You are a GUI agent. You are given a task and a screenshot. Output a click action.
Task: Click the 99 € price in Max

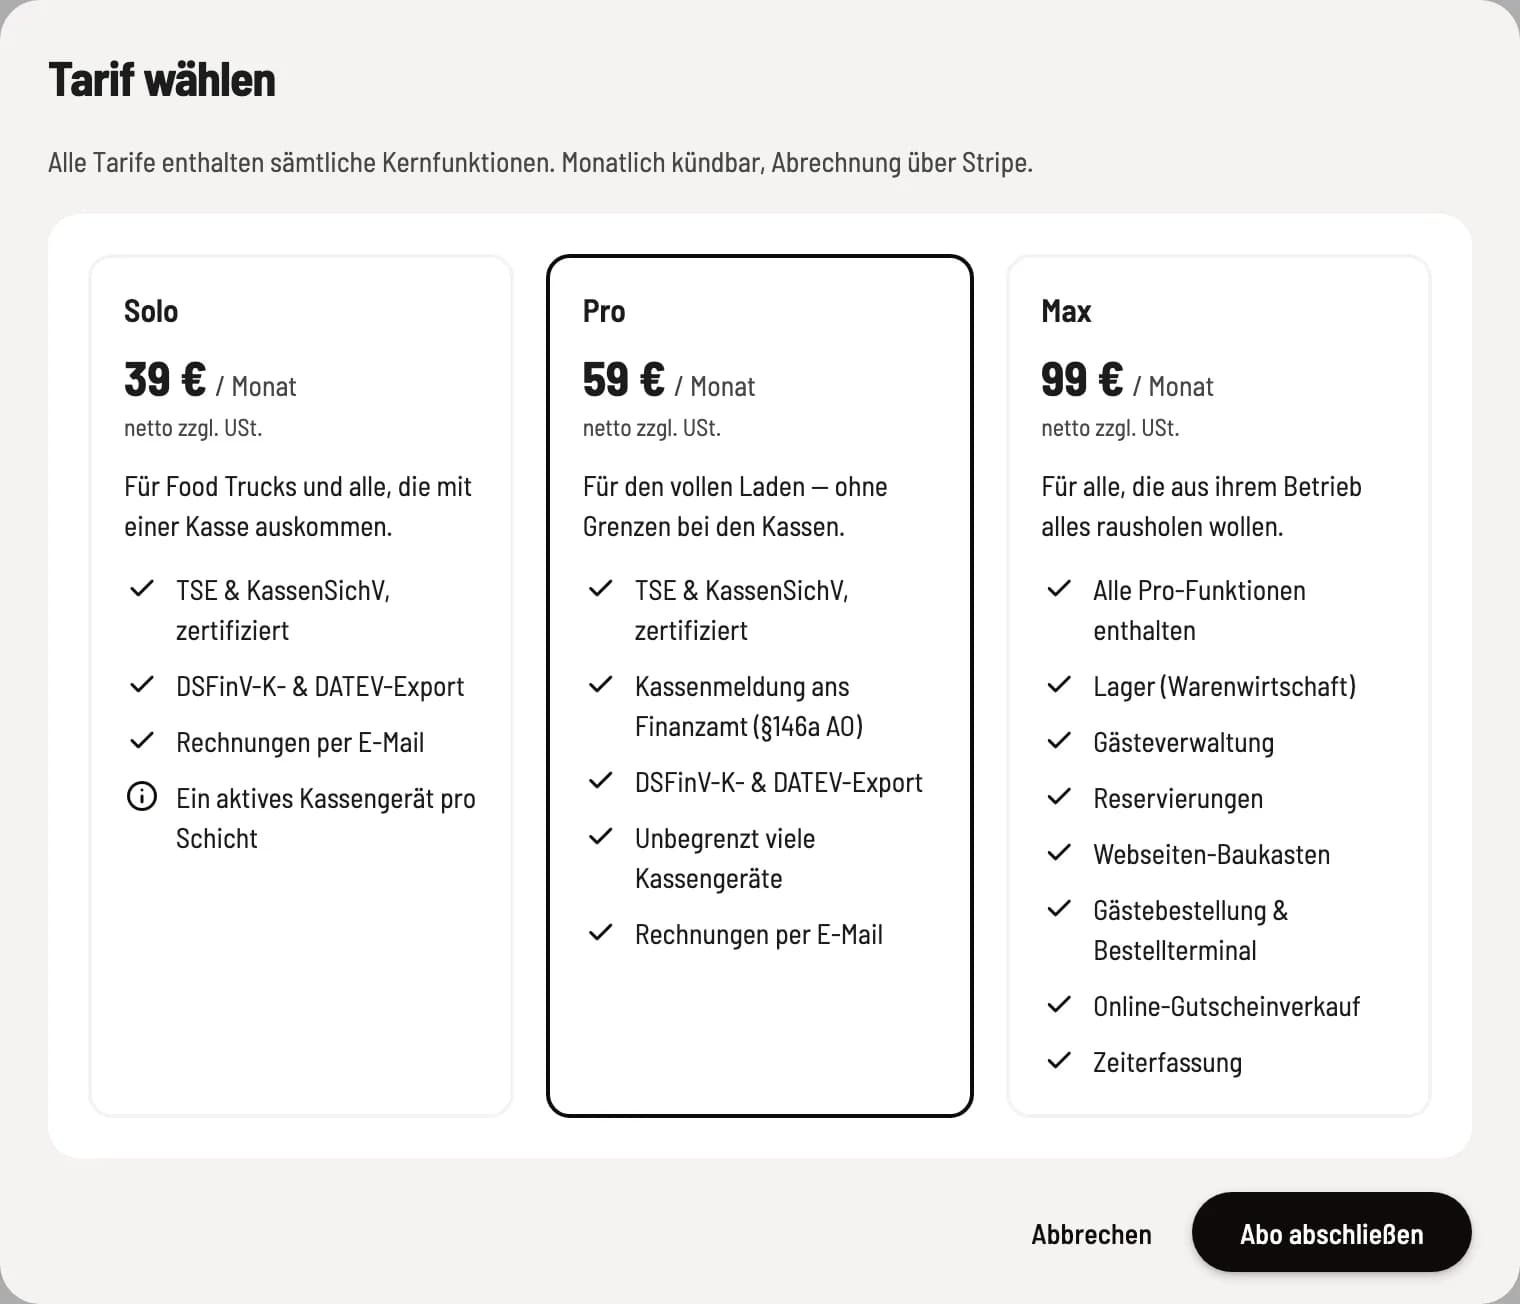(1081, 380)
